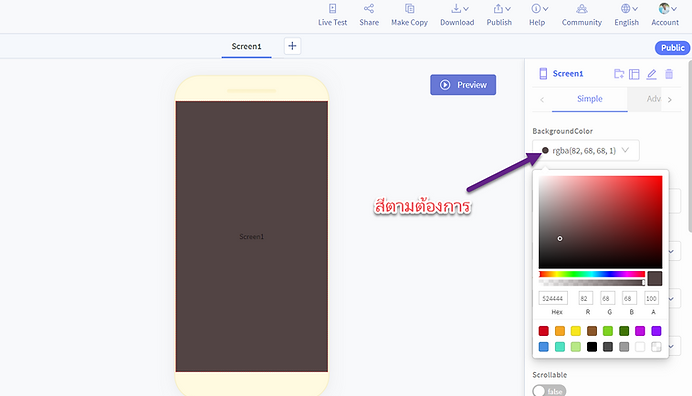Click the Hex input field
This screenshot has height=396, width=692.
pyautogui.click(x=553, y=298)
